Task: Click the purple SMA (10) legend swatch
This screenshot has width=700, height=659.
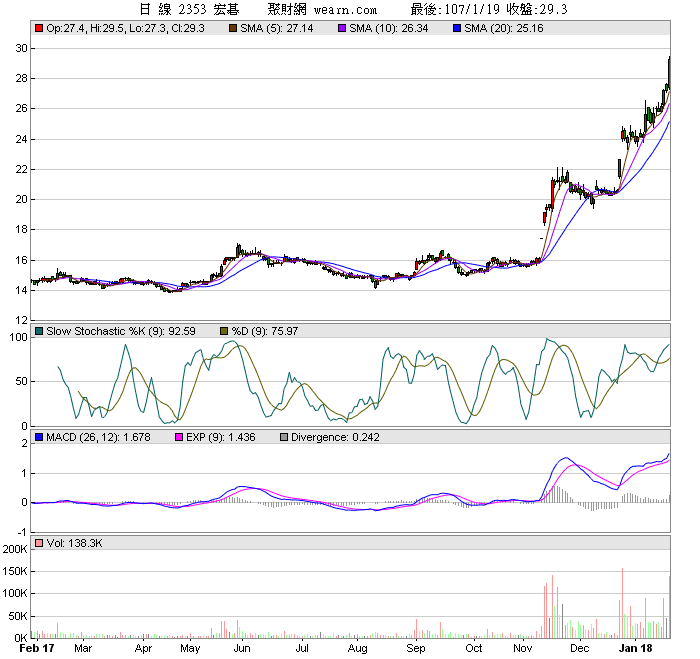Action: coord(342,28)
